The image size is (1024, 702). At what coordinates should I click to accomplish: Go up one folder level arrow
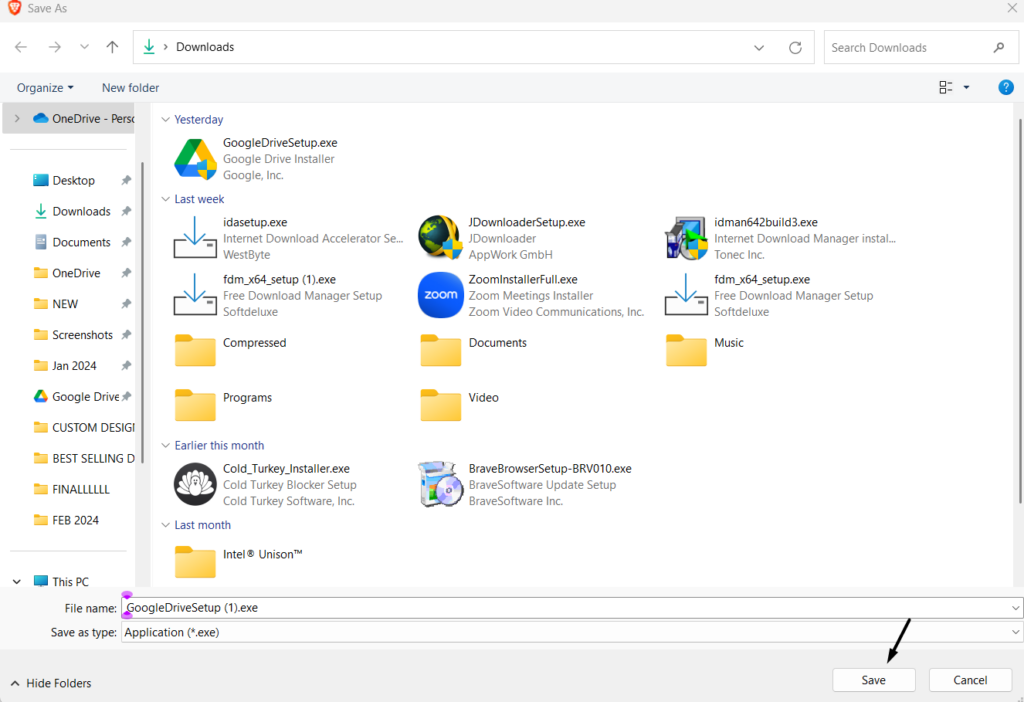(x=112, y=47)
